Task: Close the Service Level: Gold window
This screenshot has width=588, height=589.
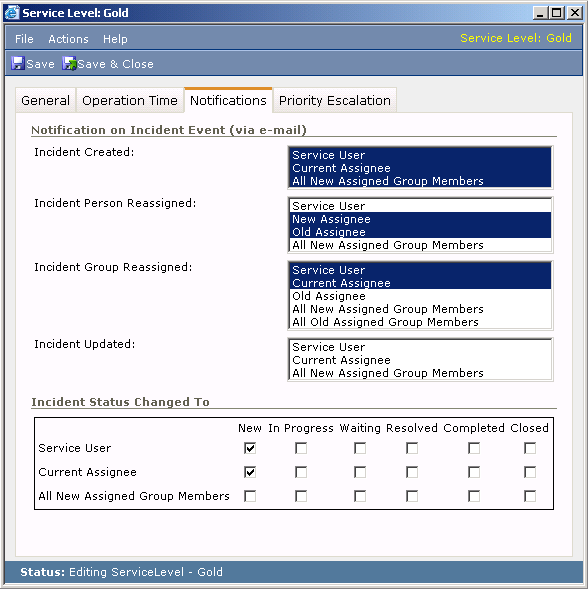Action: [x=575, y=13]
